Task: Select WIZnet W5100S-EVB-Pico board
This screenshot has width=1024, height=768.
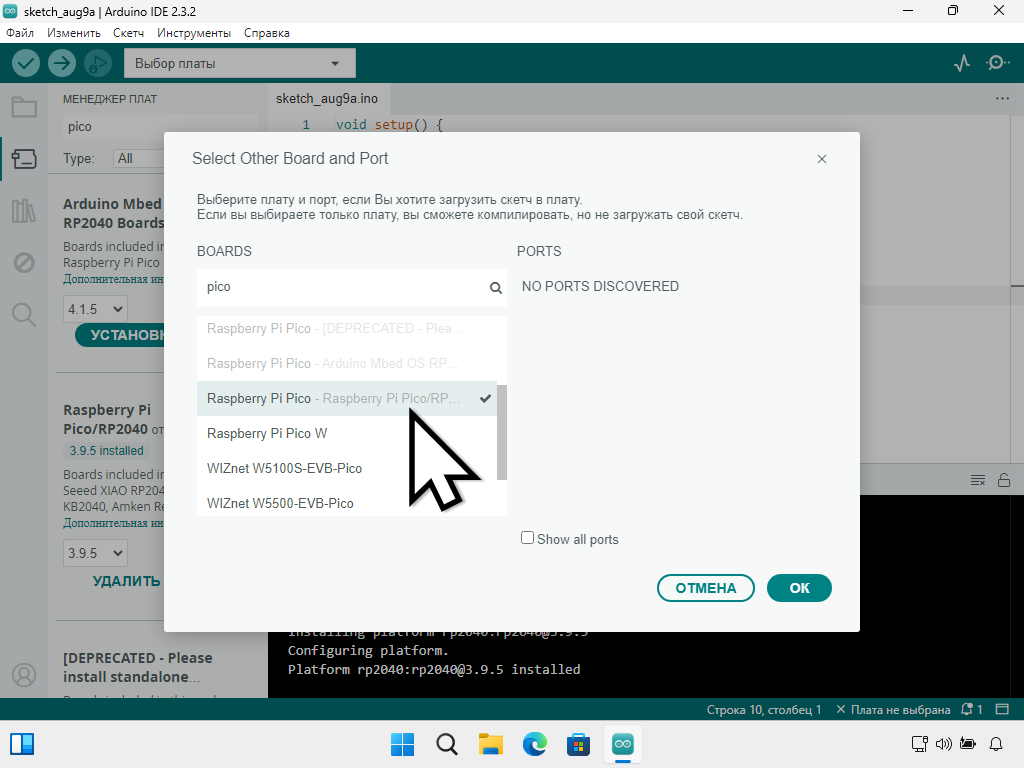Action: (x=347, y=468)
